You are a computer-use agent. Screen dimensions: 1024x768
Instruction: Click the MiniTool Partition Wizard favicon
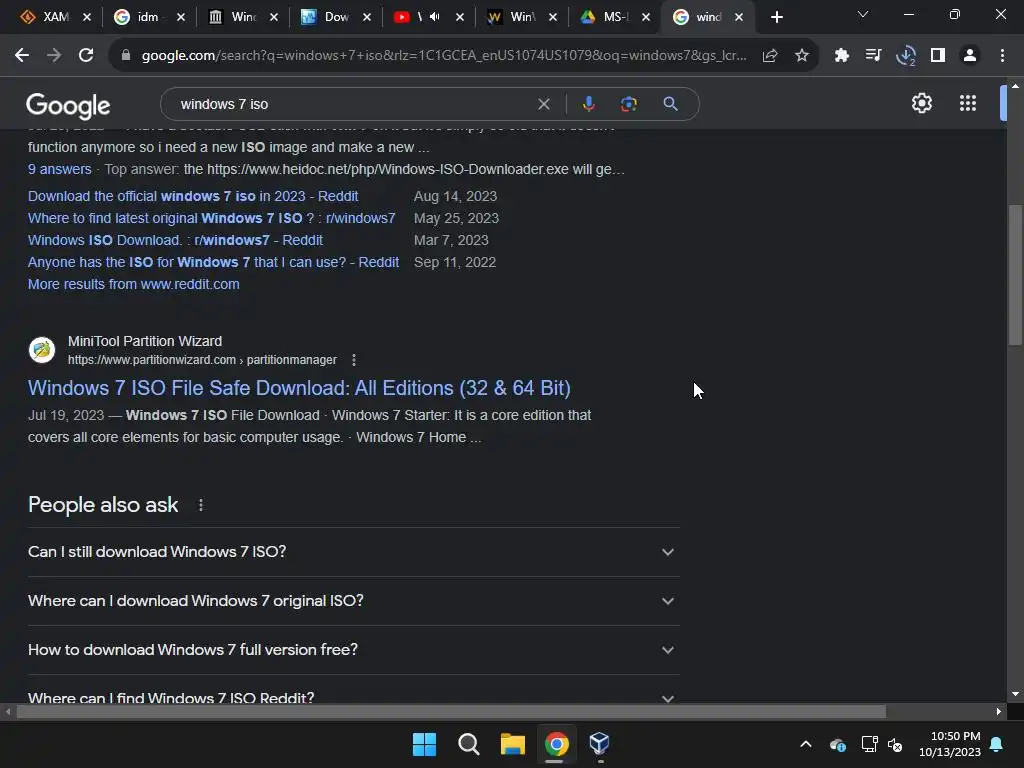point(42,350)
